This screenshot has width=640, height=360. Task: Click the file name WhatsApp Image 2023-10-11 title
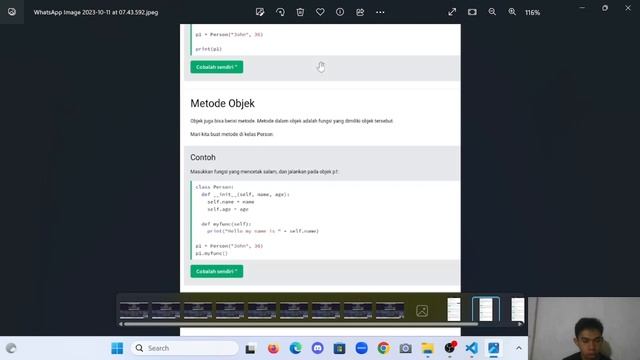click(x=96, y=12)
